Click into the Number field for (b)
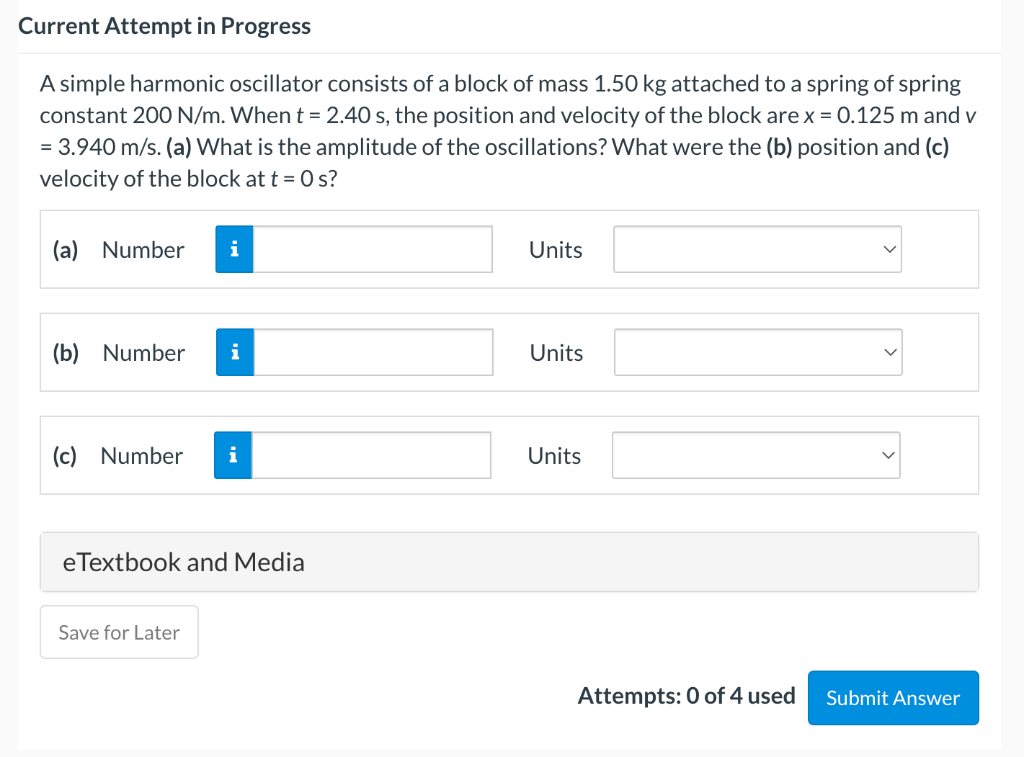This screenshot has height=757, width=1024. [x=372, y=353]
